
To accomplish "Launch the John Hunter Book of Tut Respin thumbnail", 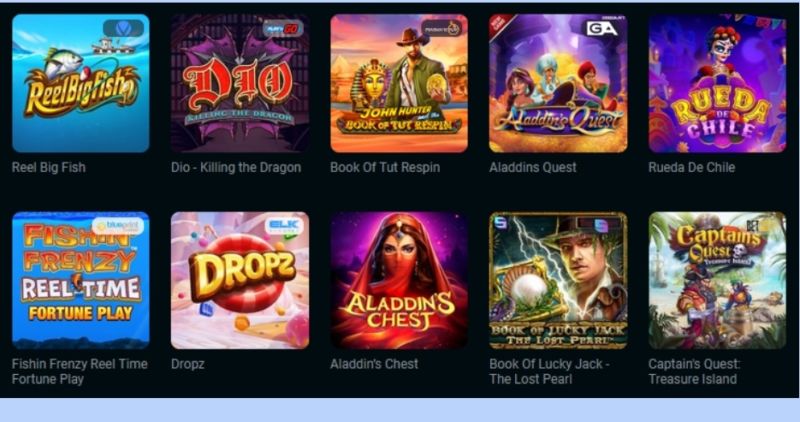I will 399,83.
